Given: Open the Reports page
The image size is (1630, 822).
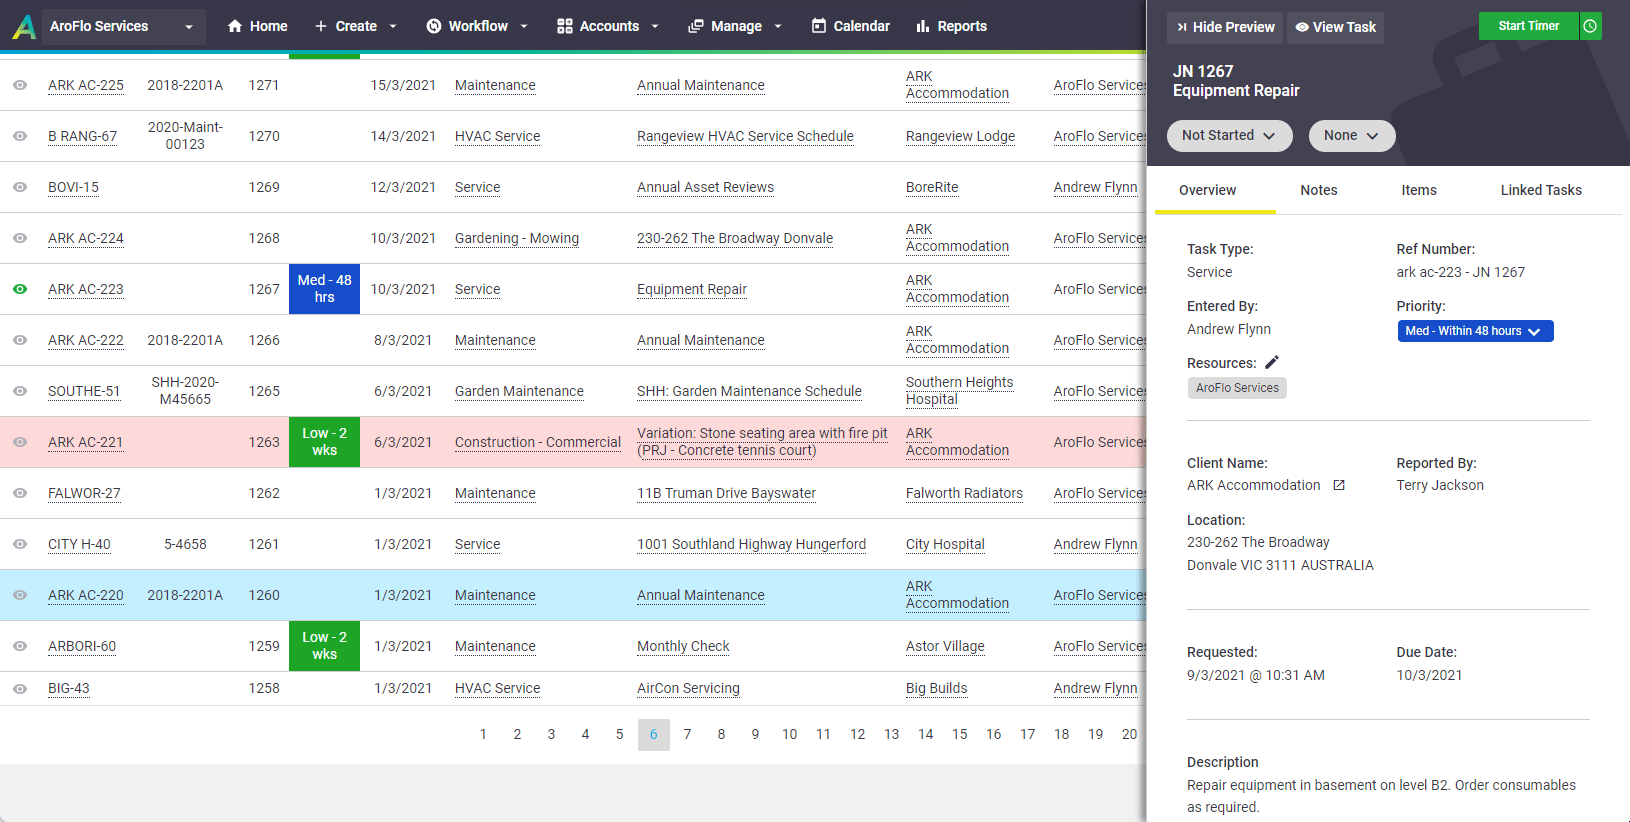Looking at the screenshot, I should [x=951, y=26].
